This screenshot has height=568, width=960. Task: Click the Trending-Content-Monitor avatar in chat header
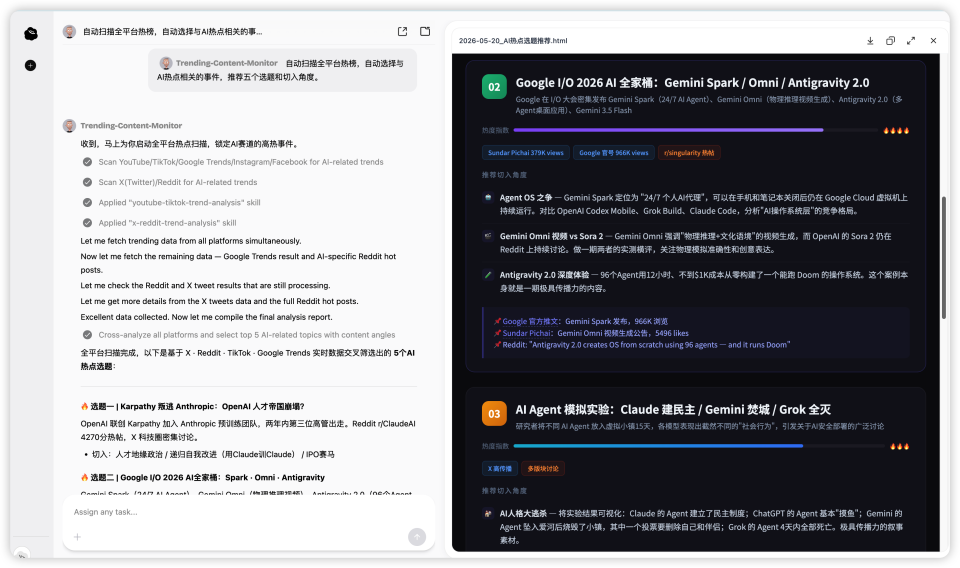click(69, 31)
